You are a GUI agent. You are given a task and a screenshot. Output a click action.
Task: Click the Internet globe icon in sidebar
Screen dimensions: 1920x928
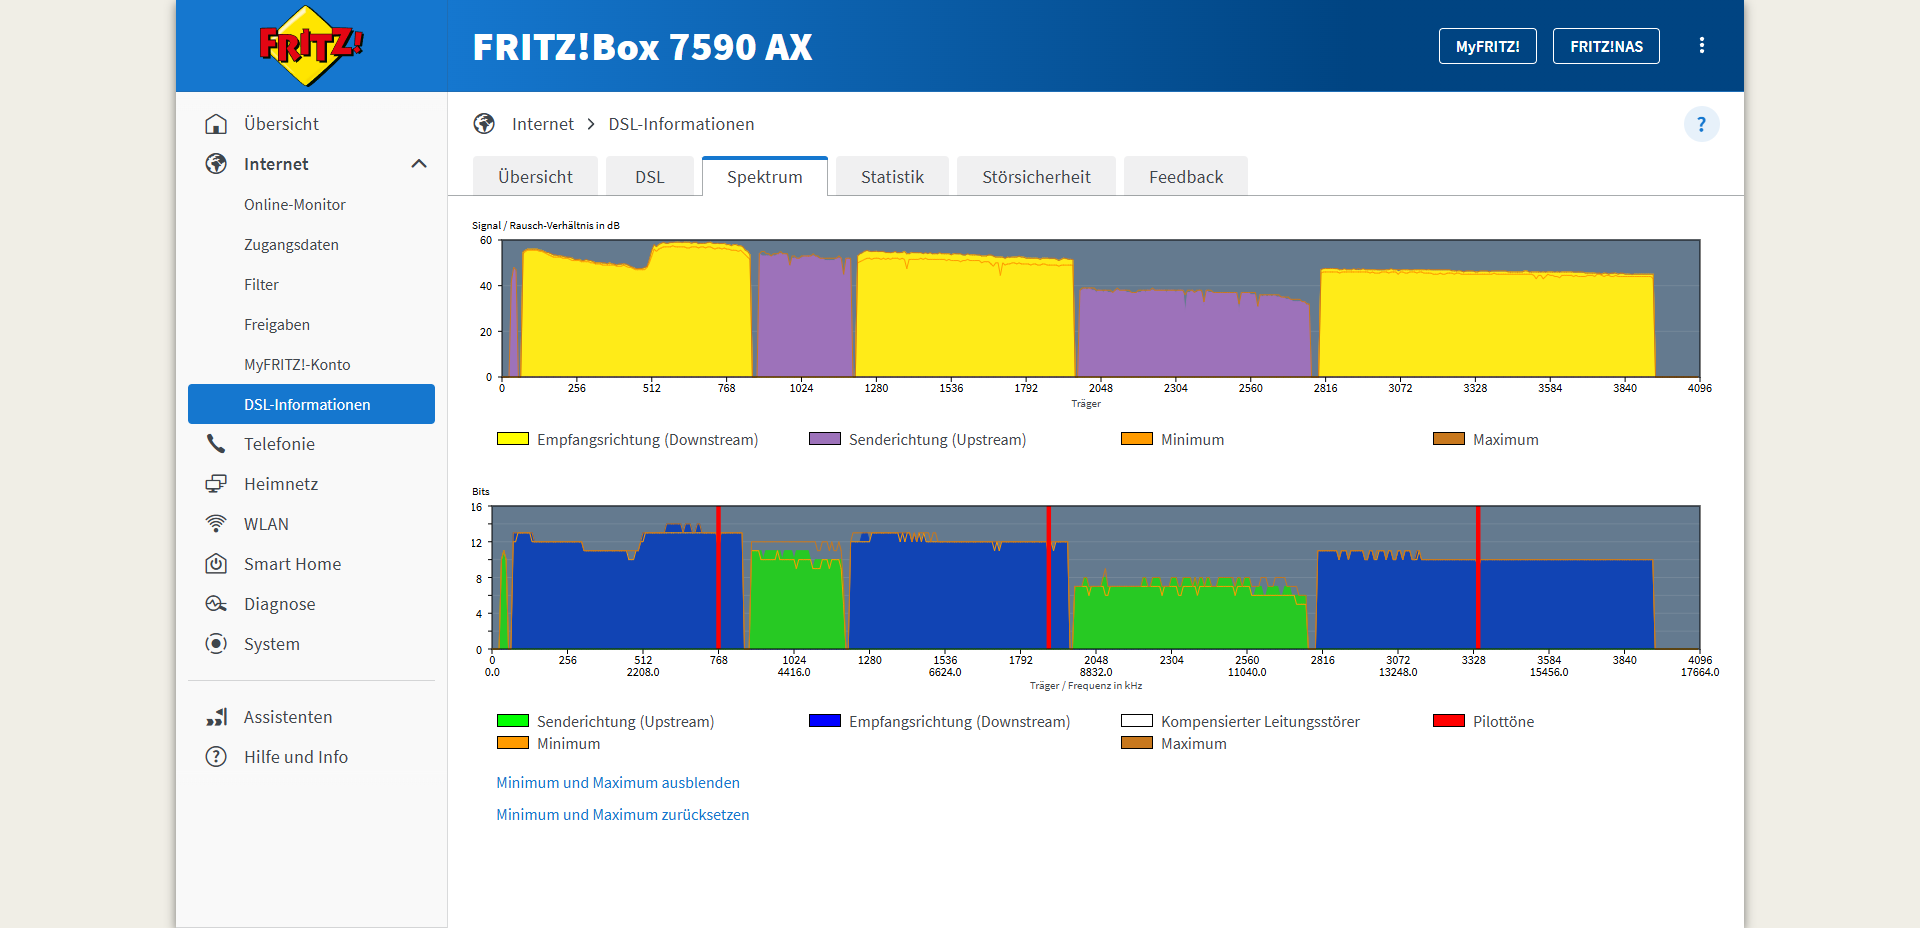[216, 164]
